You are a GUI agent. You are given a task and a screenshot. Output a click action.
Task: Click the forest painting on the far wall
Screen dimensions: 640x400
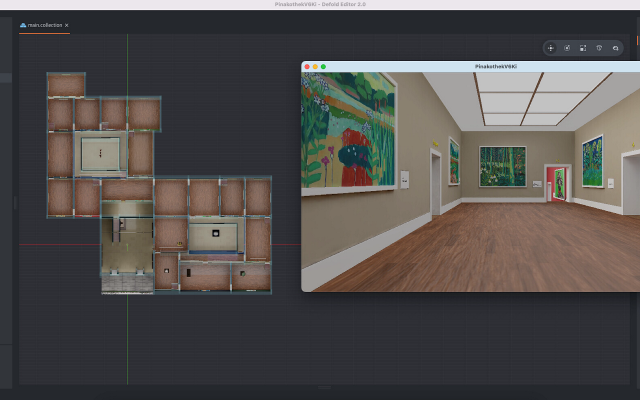(x=502, y=166)
